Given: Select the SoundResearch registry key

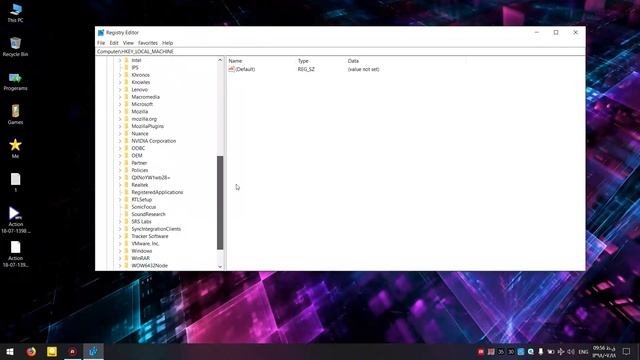Looking at the screenshot, I should point(148,214).
